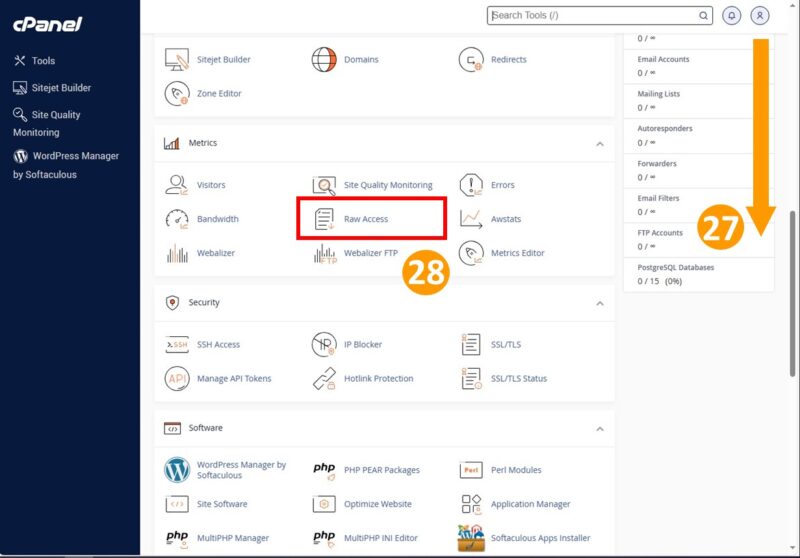Click the Metrics section heading
The image size is (800, 558).
(x=203, y=143)
